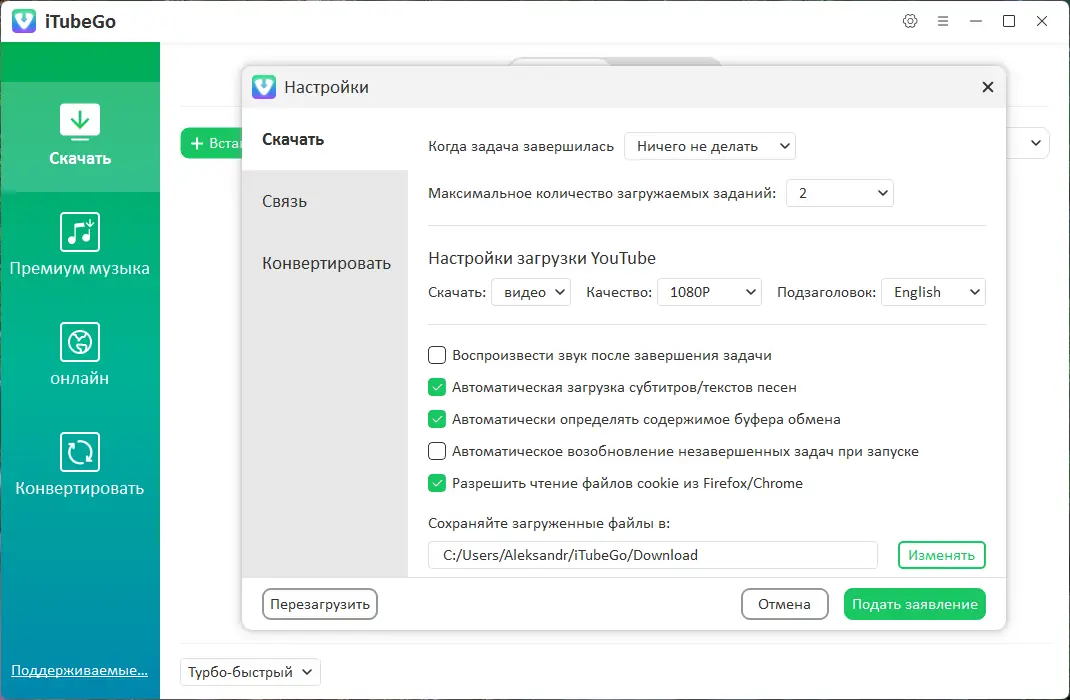Screen dimensions: 1070x700
Task: Click the Подать заявление apply button
Action: coord(913,604)
